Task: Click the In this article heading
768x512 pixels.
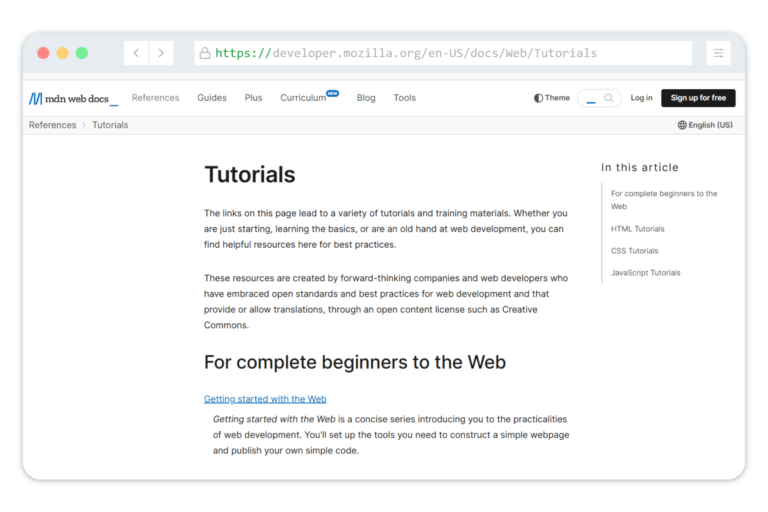Action: pyautogui.click(x=640, y=168)
